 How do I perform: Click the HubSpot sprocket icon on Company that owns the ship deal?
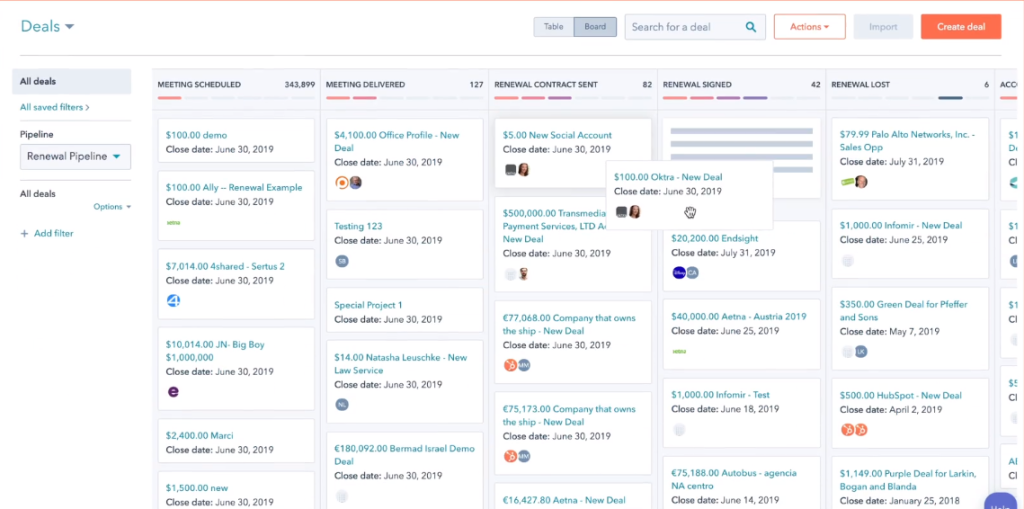click(x=510, y=365)
